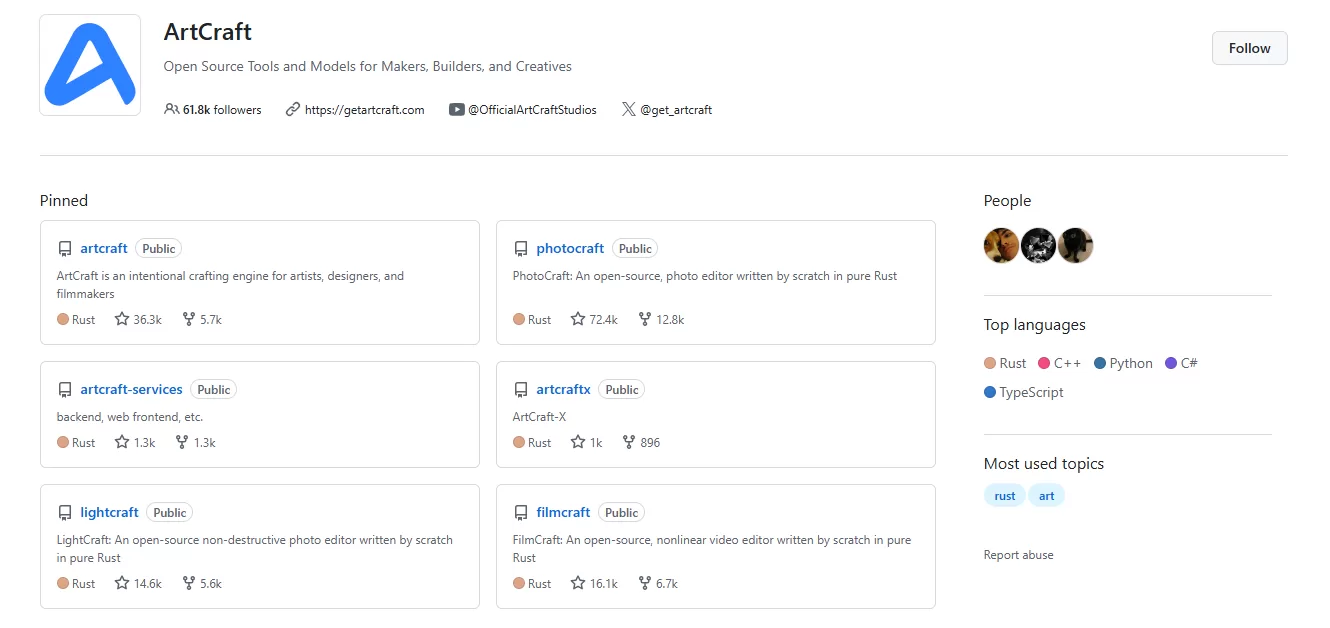Open the artcraft repository link
Screen dimensions: 1330x628
click(x=104, y=249)
